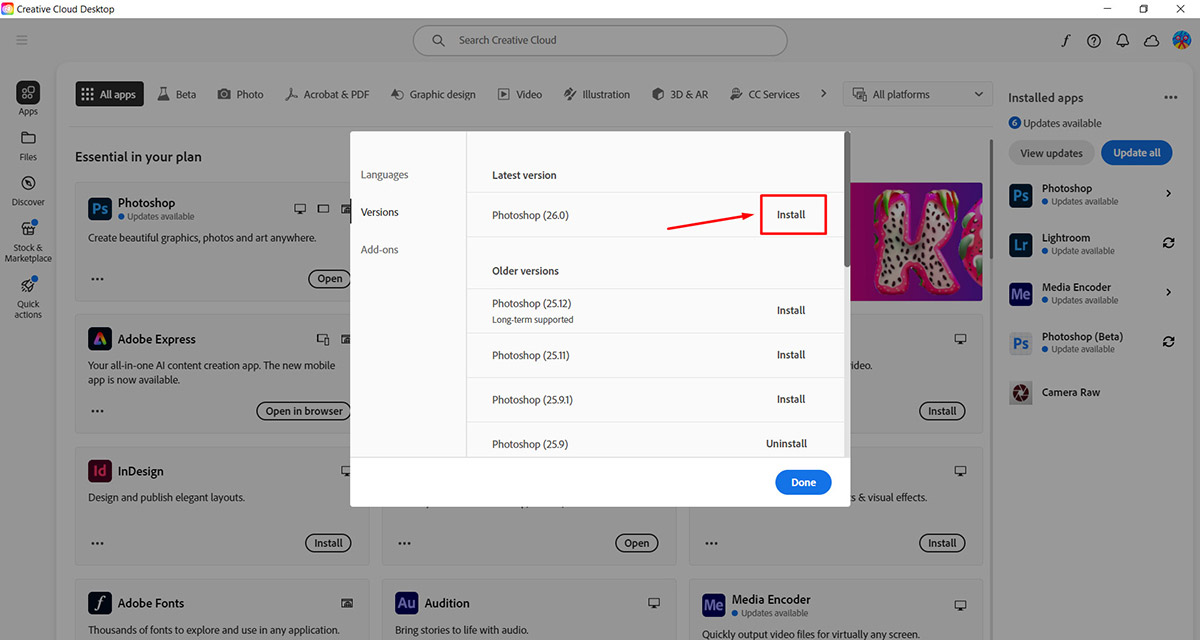Open the notifications bell

[x=1123, y=41]
